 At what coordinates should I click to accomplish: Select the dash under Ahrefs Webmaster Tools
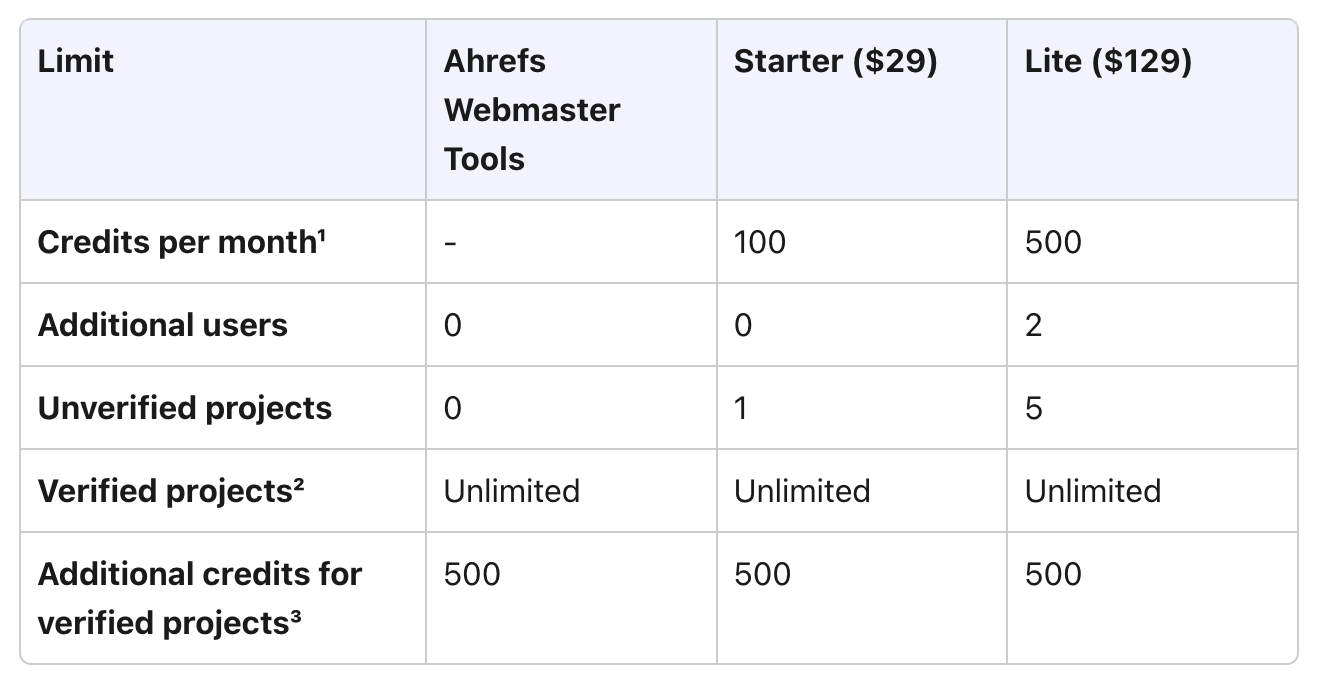450,243
